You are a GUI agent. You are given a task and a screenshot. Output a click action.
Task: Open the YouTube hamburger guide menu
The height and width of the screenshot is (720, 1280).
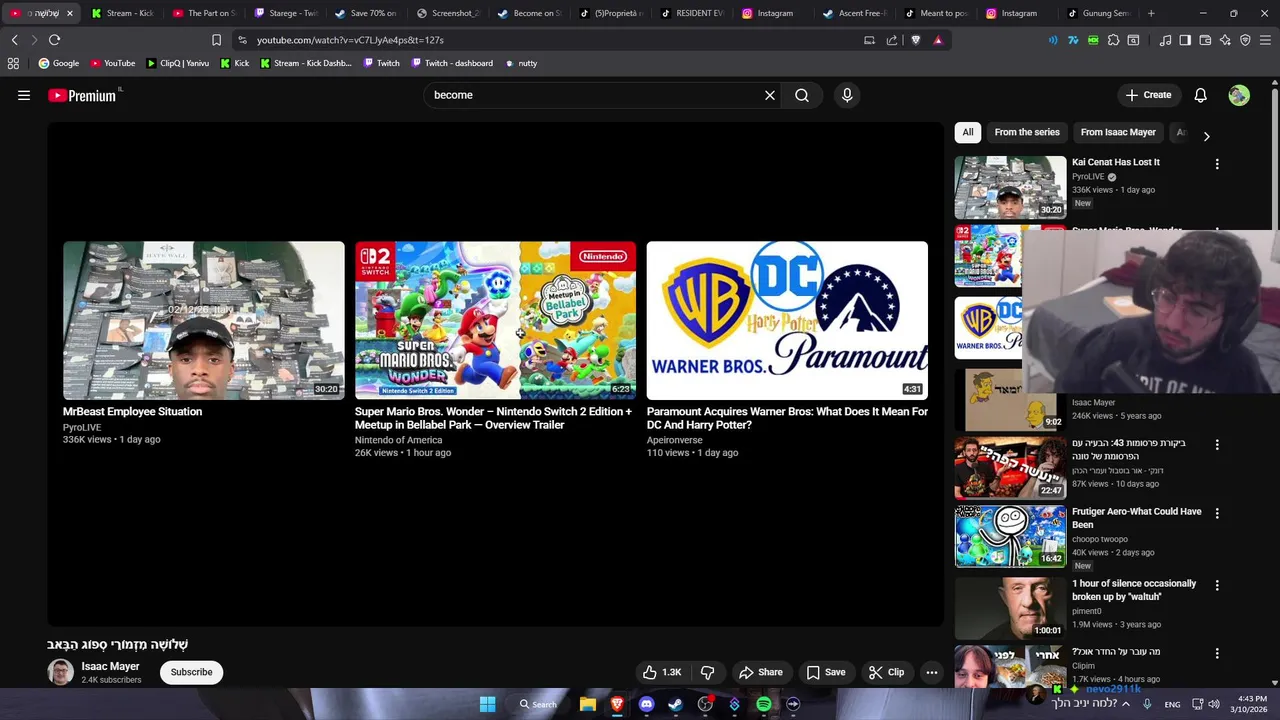pos(24,95)
